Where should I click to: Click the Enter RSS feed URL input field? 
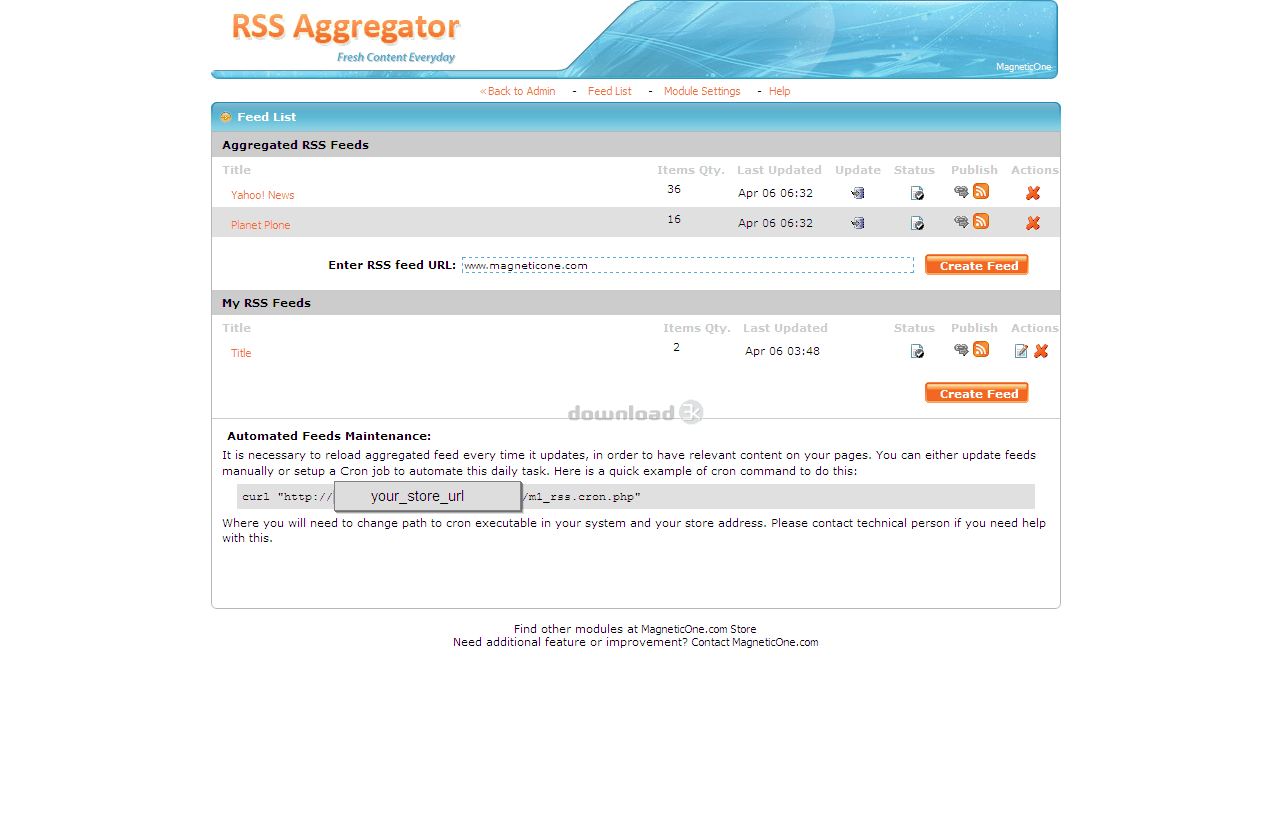[687, 265]
